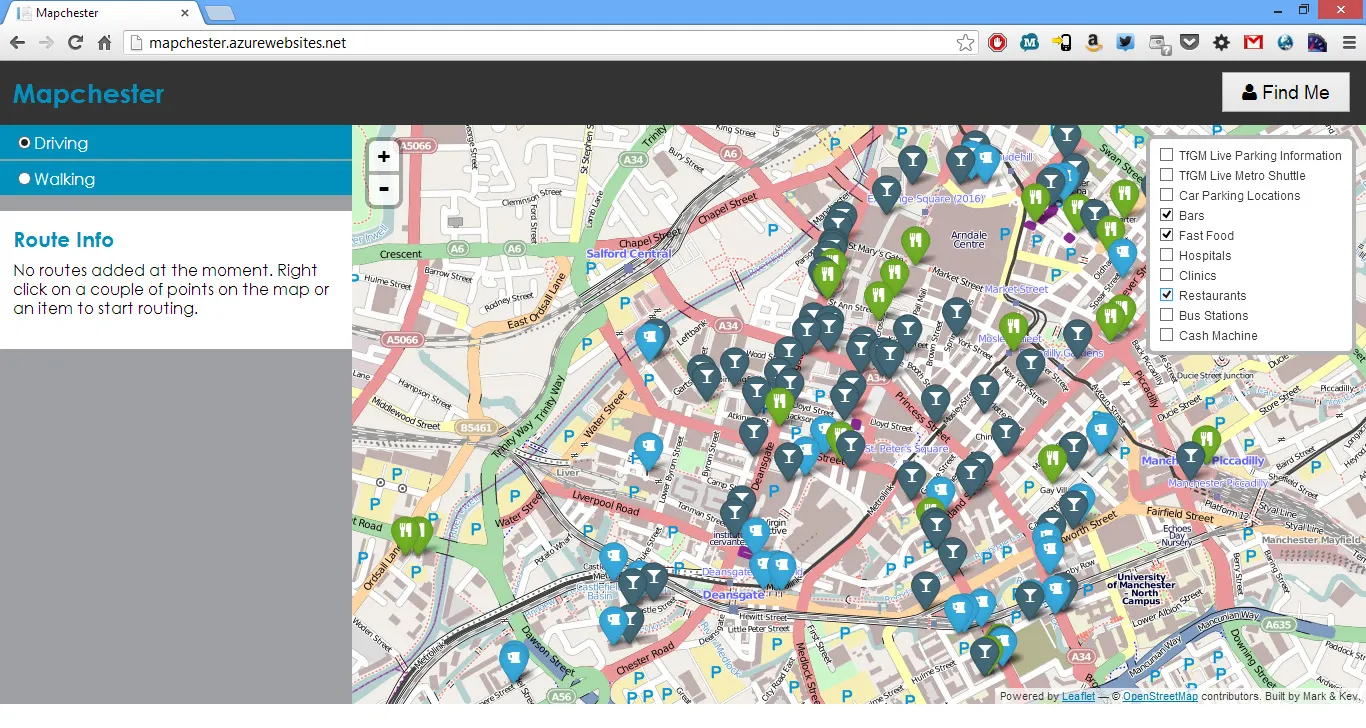Open the Chrome hamburger menu
This screenshot has width=1366, height=728.
(1349, 43)
